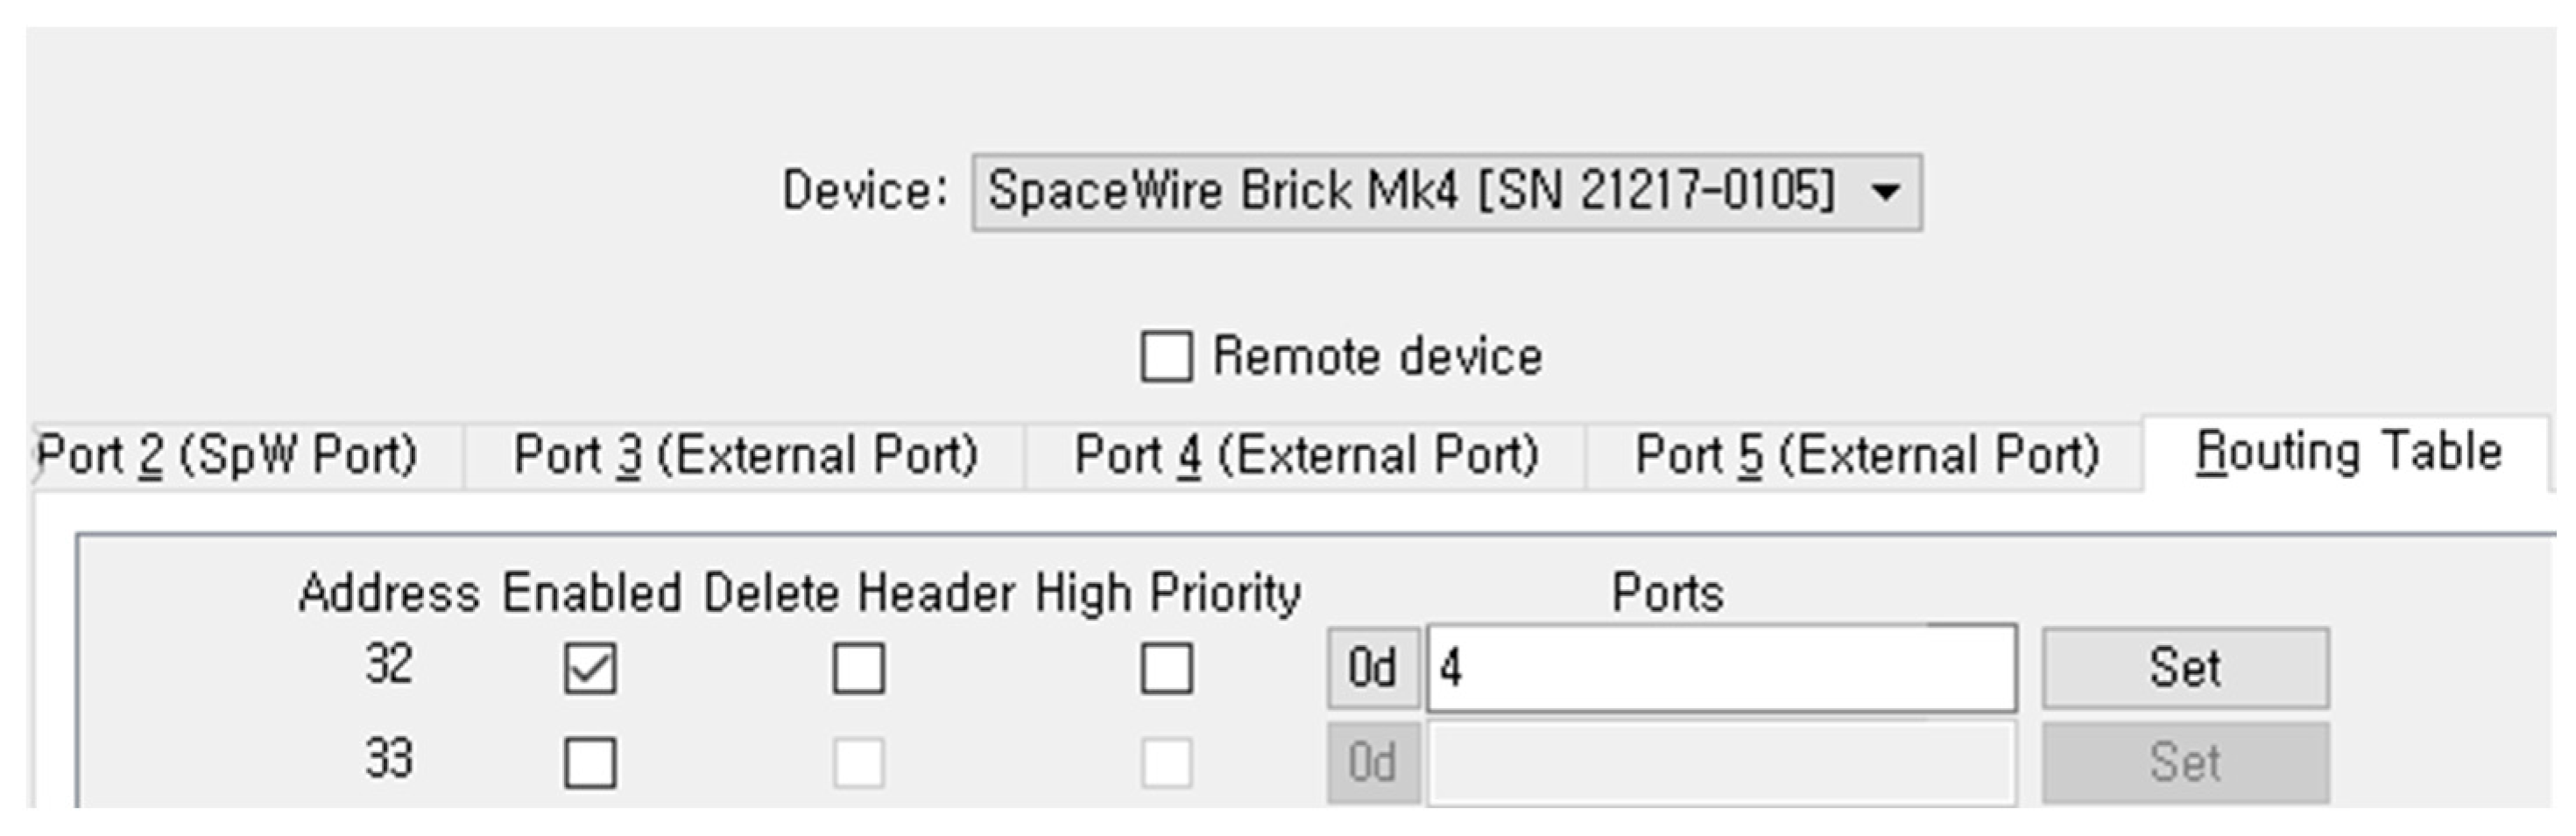Tick High Priority for address 33

[x=1166, y=763]
